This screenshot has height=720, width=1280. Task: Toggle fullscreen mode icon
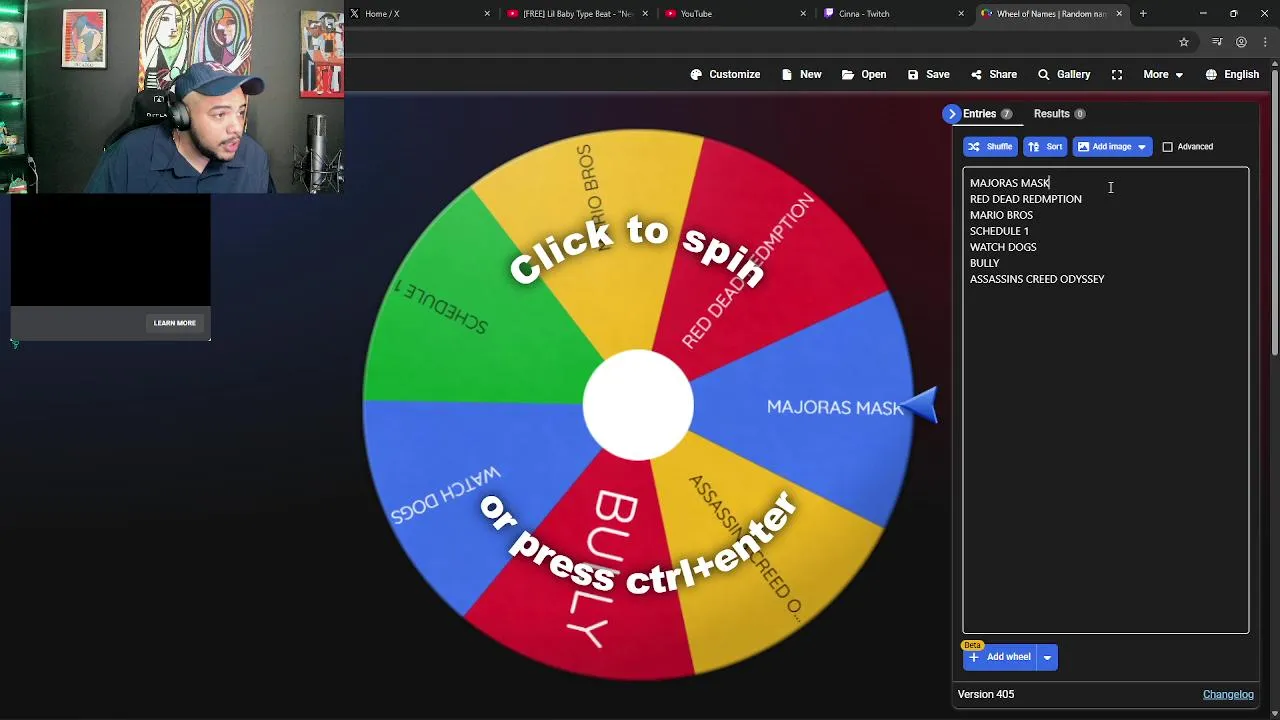coord(1117,74)
